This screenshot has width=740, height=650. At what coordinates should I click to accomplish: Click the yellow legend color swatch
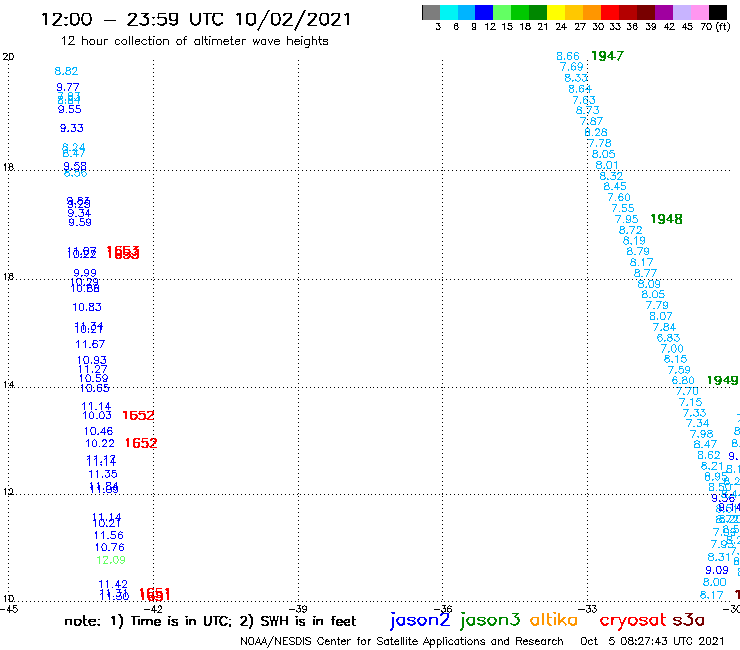556,12
